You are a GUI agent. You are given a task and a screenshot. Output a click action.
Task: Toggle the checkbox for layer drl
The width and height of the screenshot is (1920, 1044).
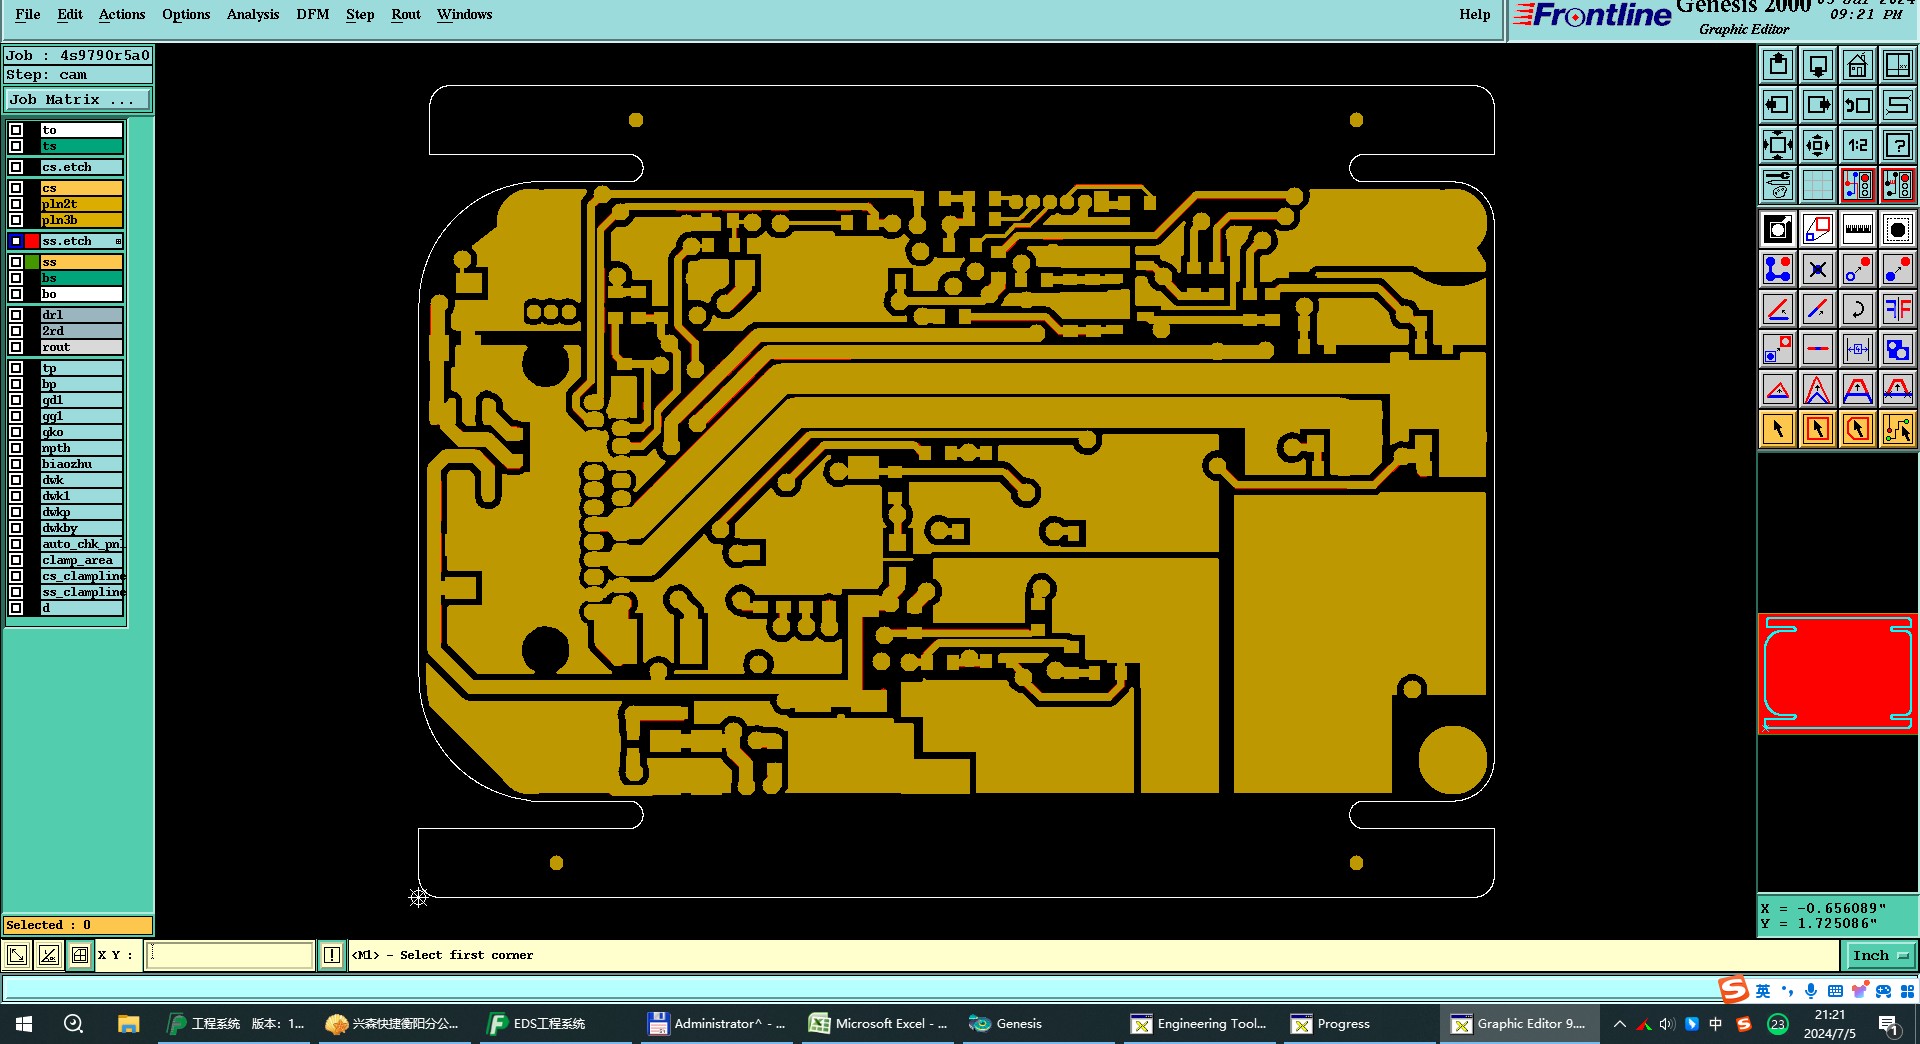(x=16, y=315)
